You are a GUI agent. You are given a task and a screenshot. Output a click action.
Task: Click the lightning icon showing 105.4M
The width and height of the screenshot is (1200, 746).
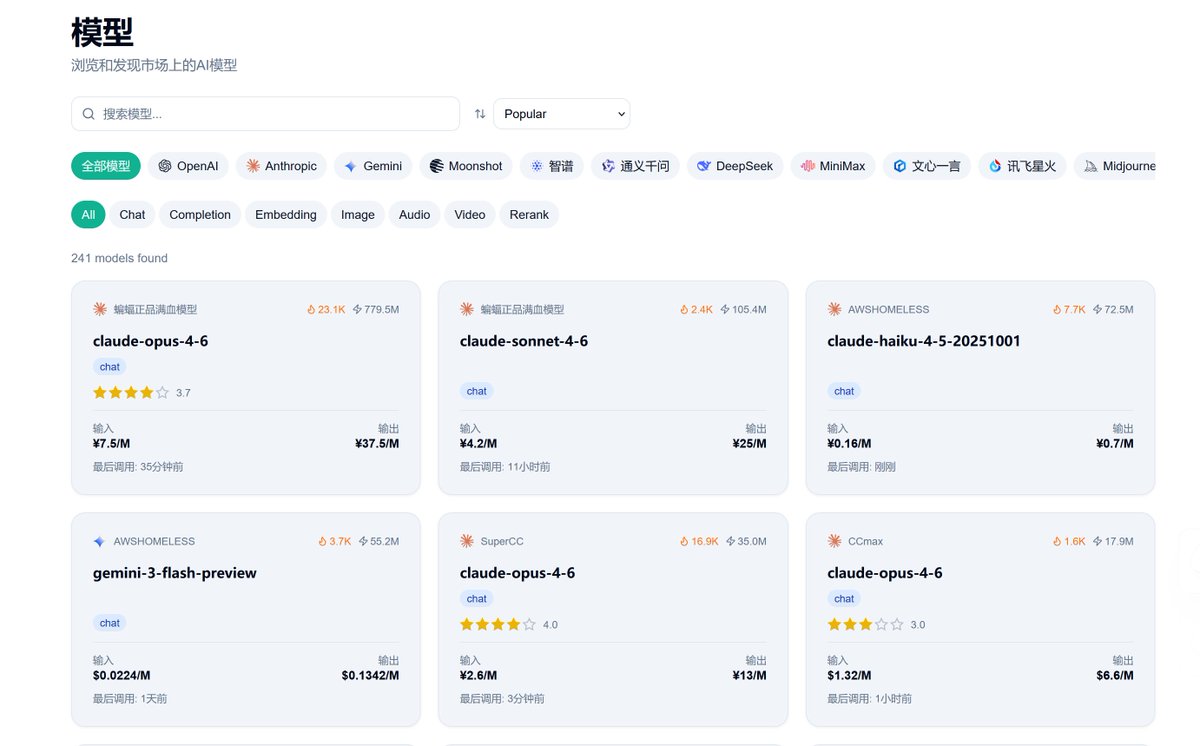pos(724,310)
